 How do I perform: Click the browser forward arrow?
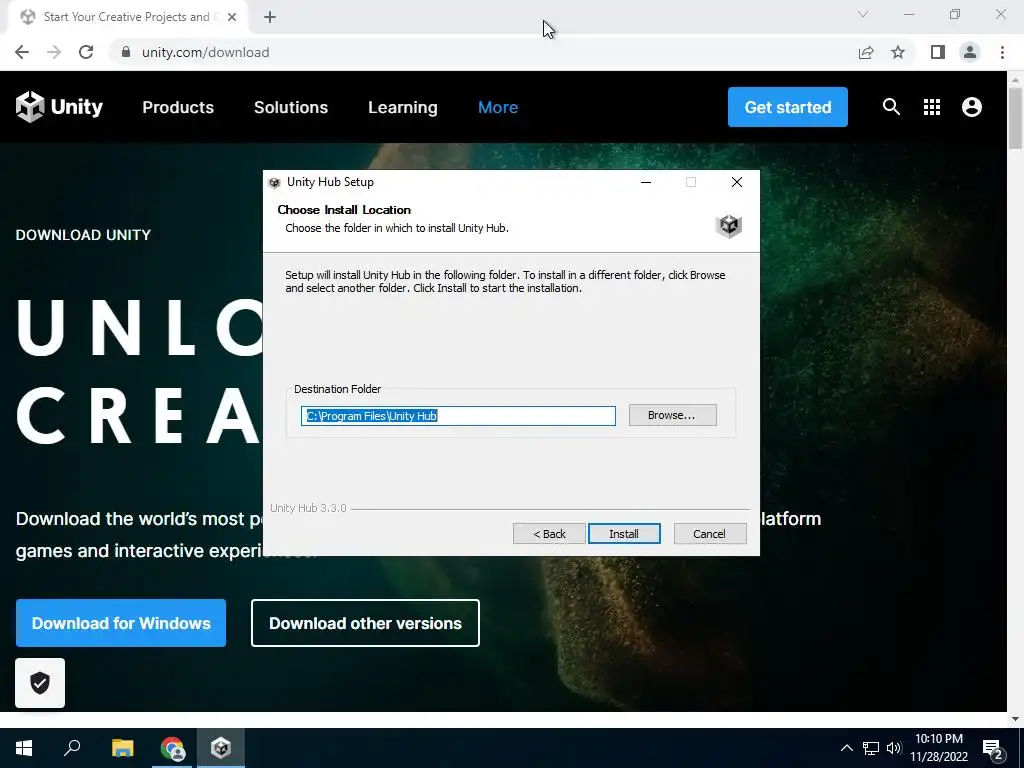pos(54,52)
